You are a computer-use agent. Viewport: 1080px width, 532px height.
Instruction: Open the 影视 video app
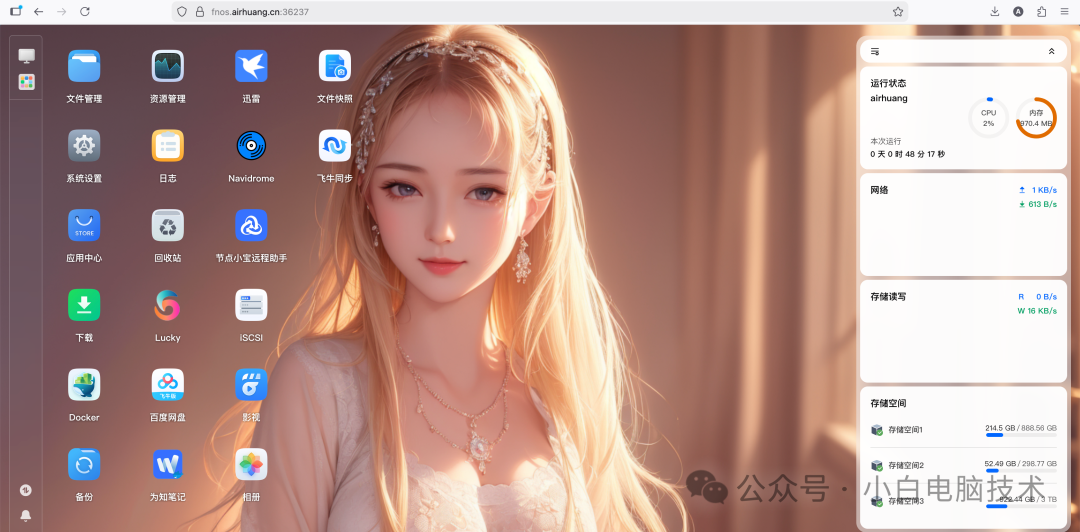[251, 385]
